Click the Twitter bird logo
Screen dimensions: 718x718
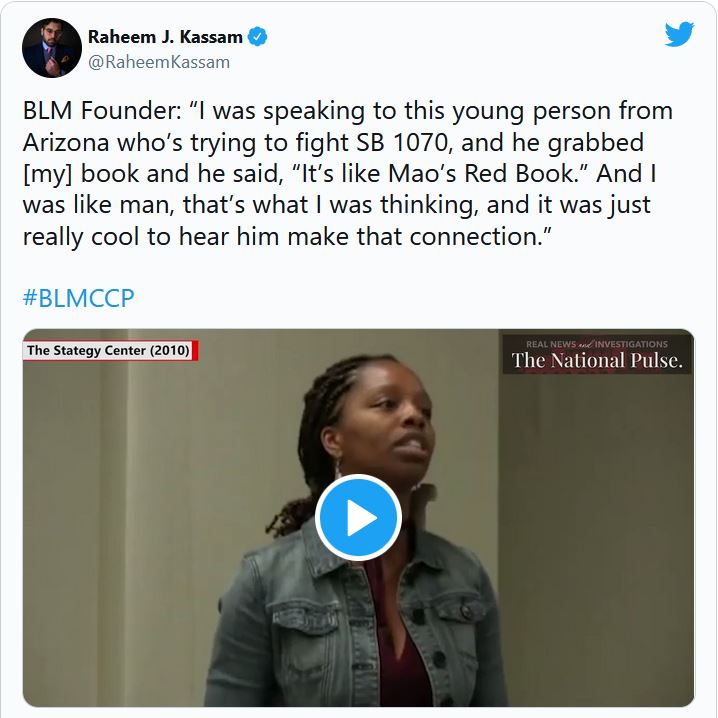pyautogui.click(x=679, y=34)
